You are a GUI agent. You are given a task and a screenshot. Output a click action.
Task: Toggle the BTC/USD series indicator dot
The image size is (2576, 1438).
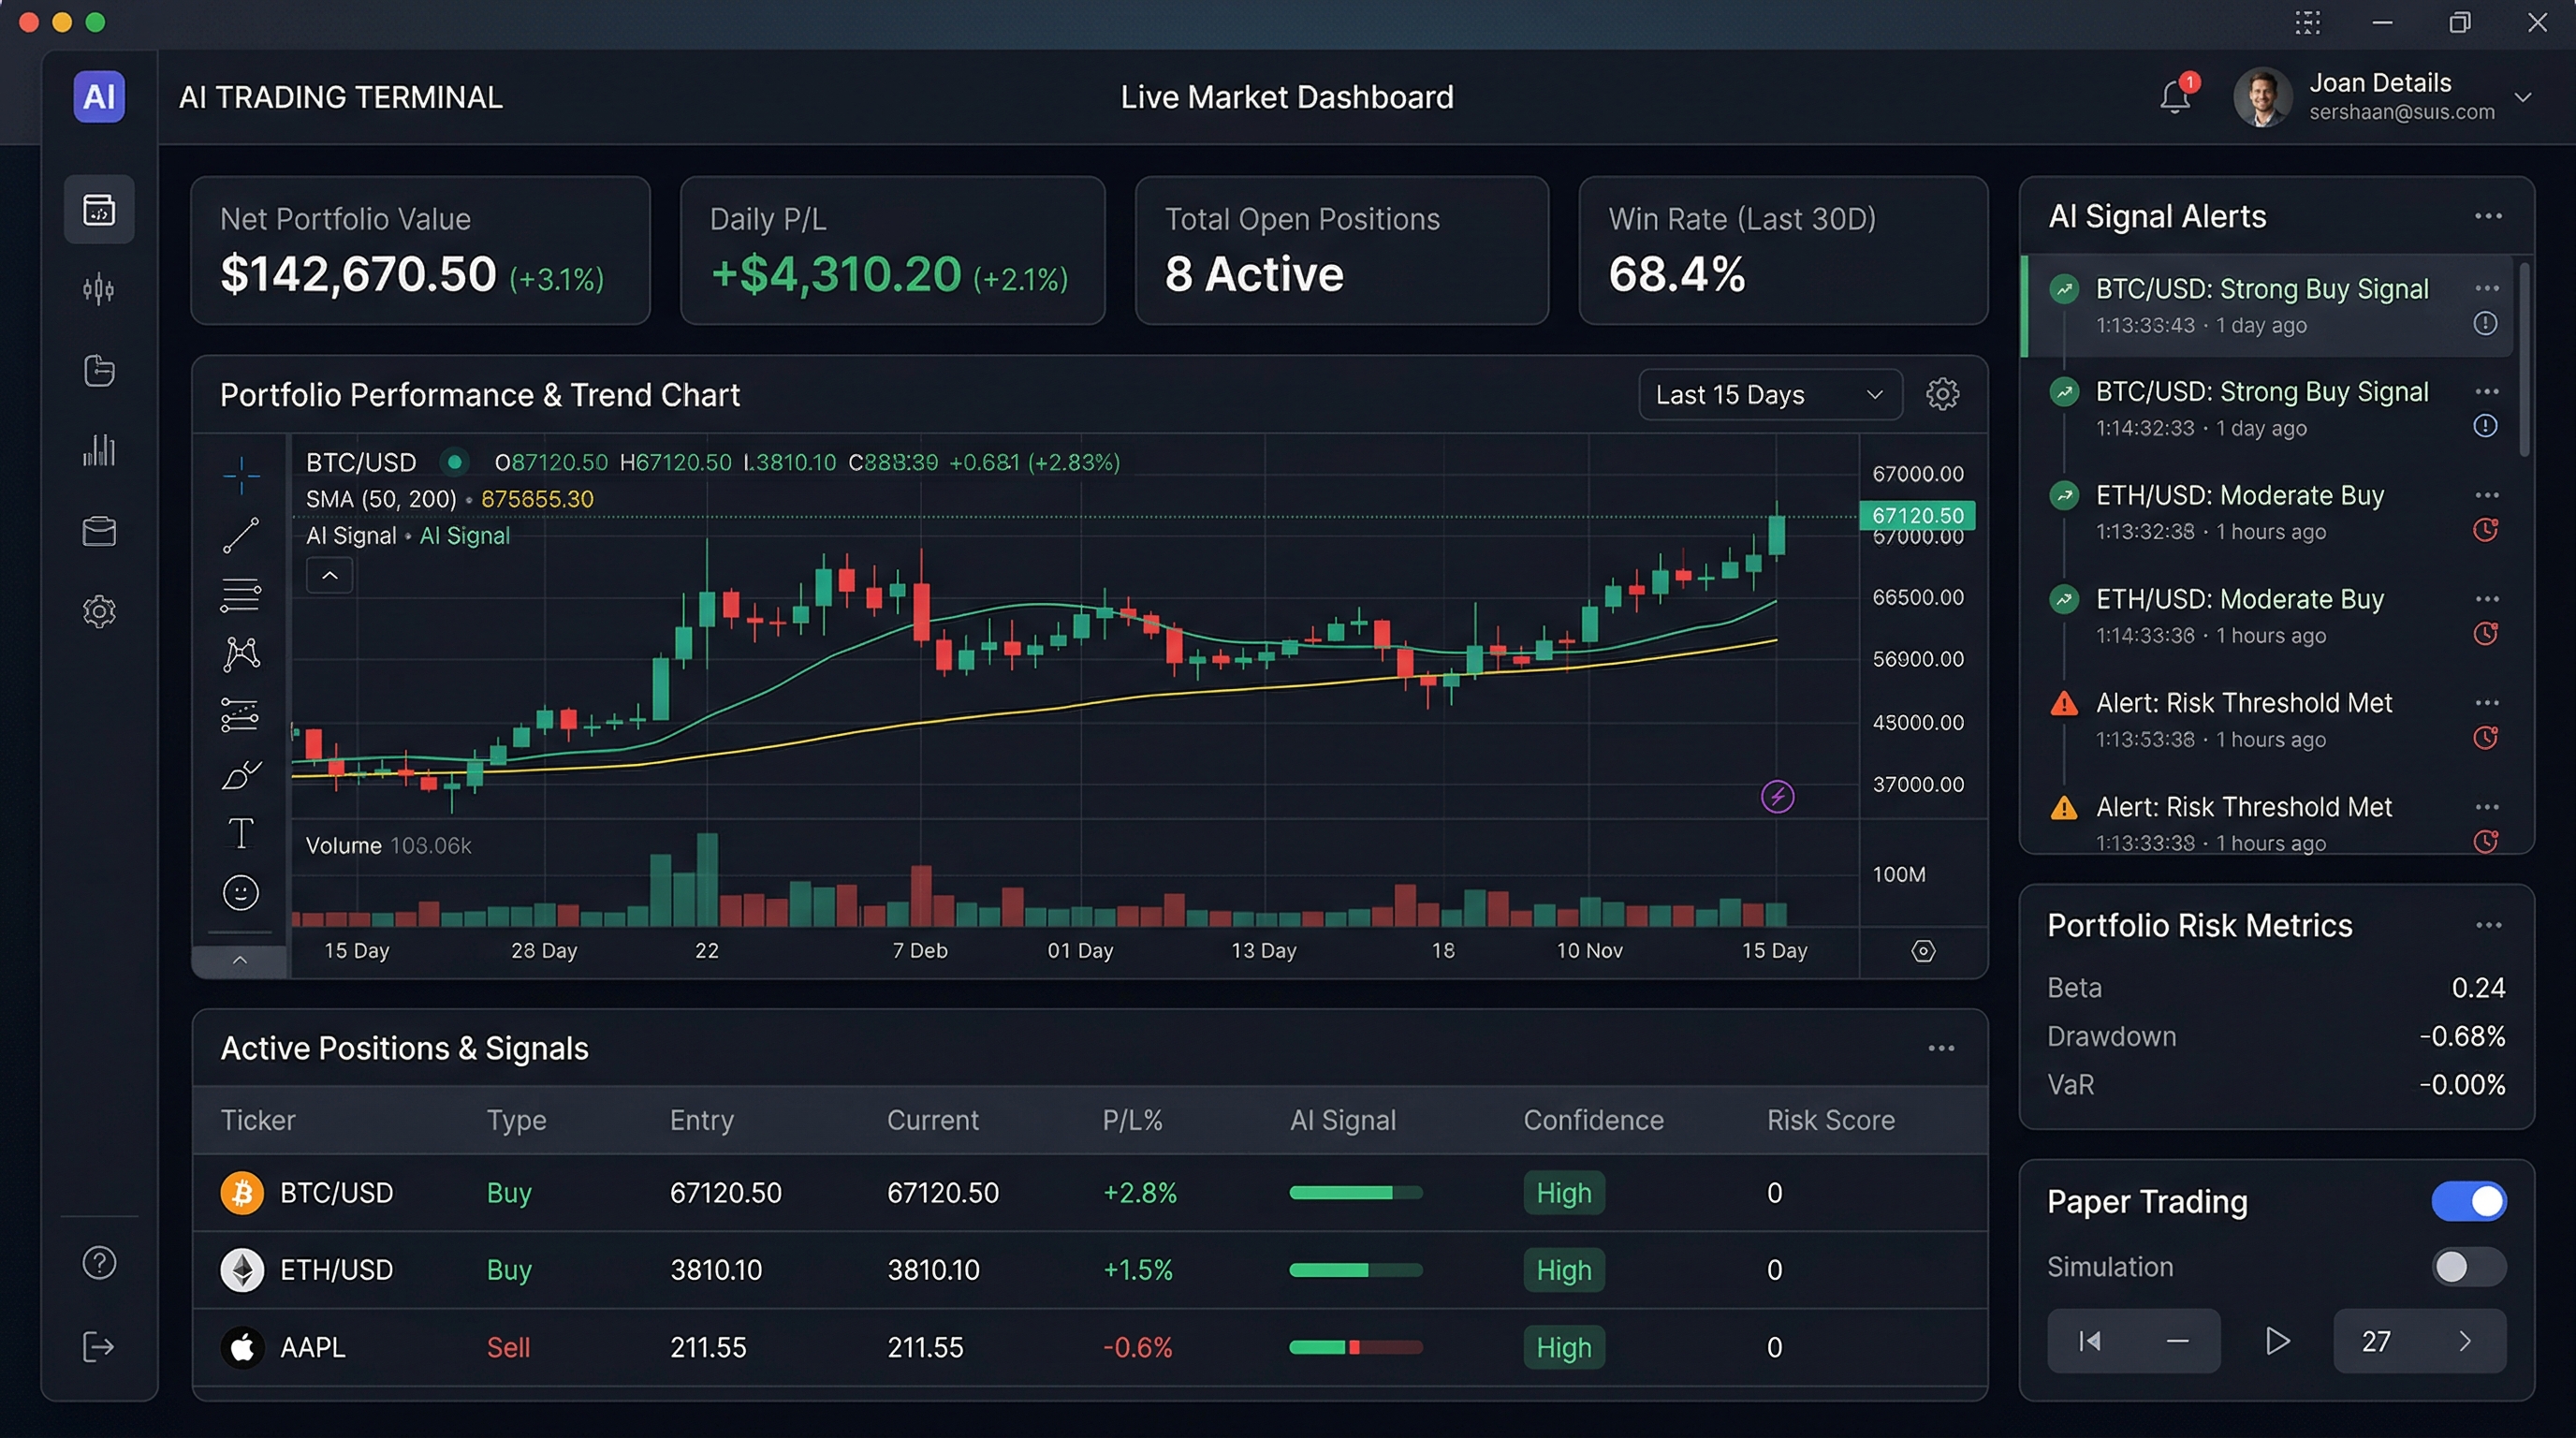coord(456,462)
